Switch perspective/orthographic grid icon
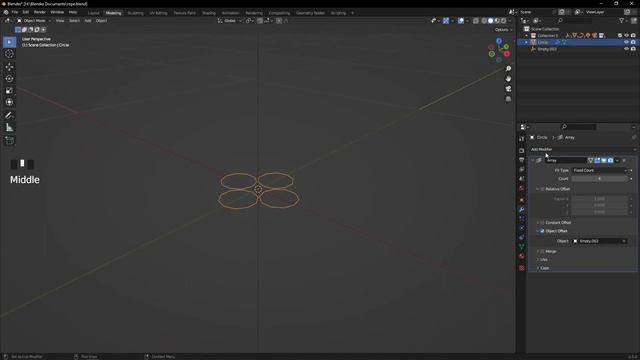 tap(508, 99)
